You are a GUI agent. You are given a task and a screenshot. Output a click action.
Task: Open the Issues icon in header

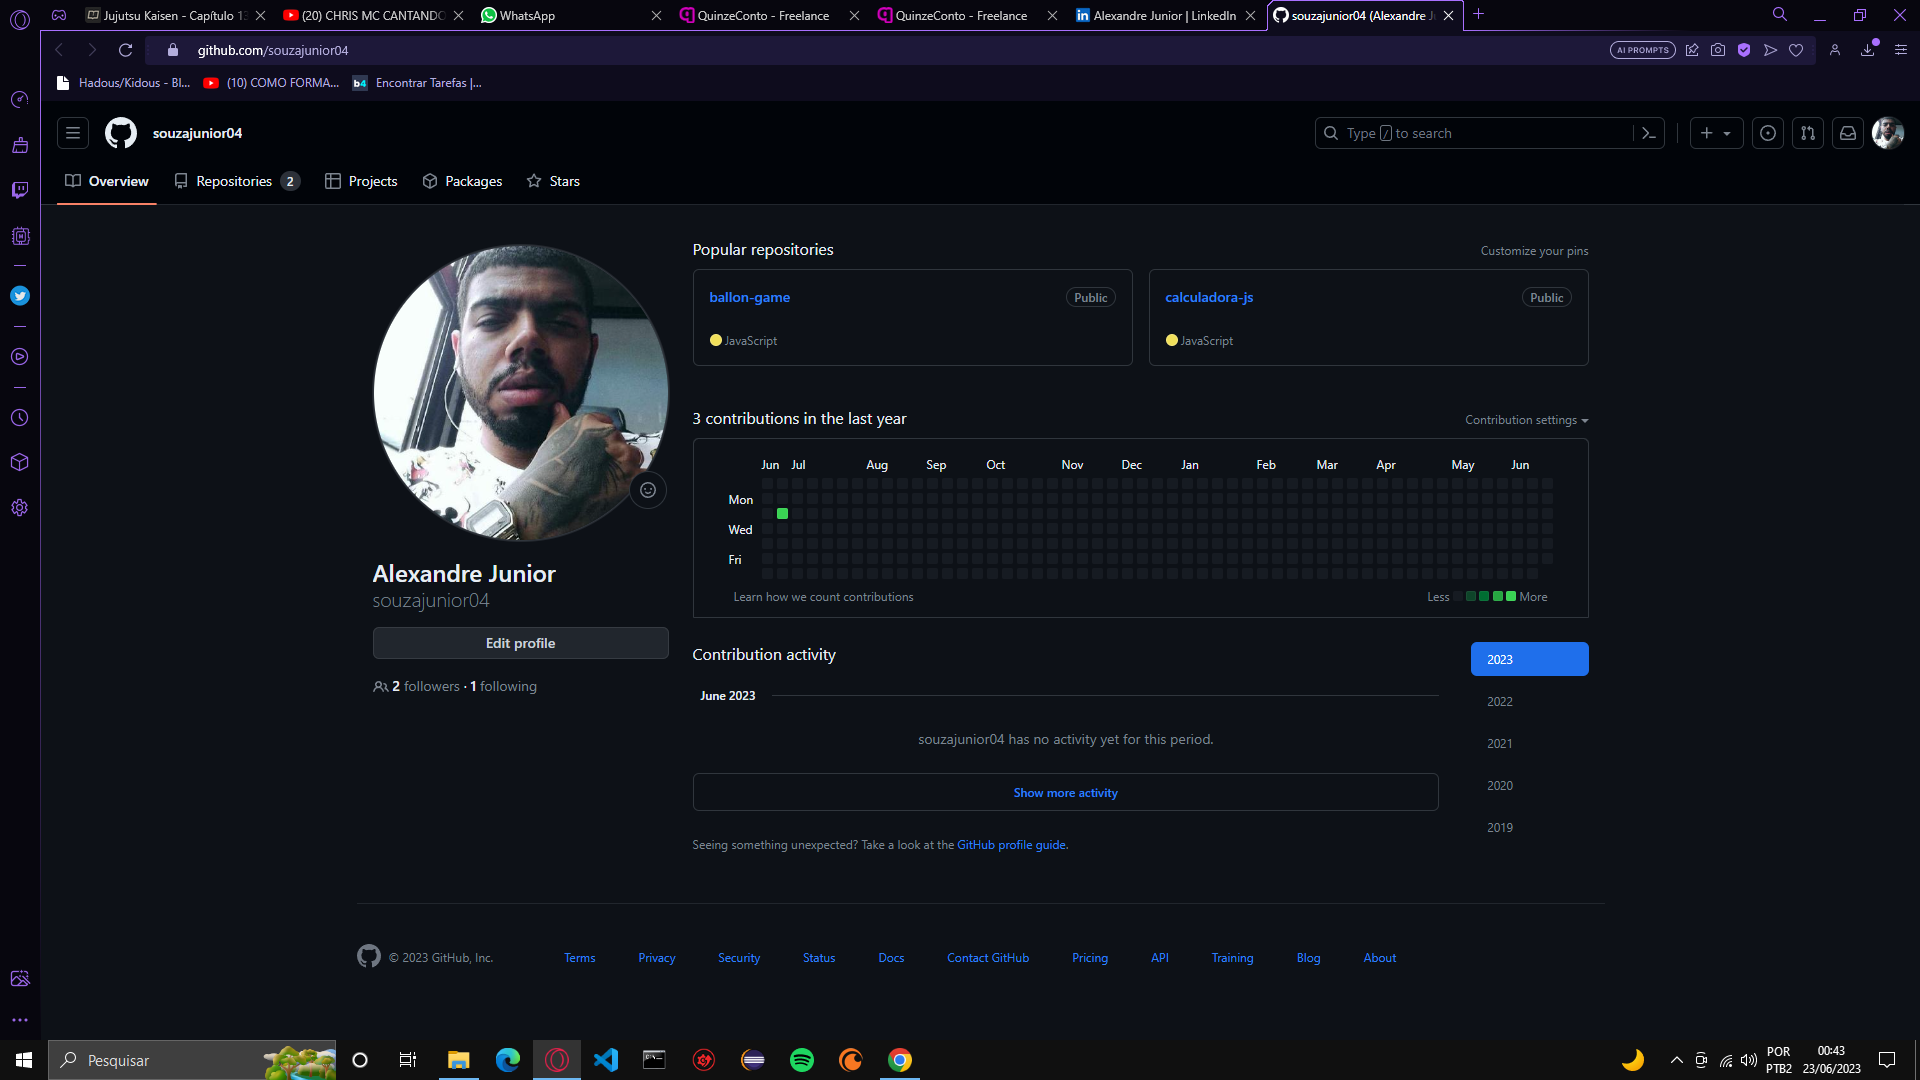coord(1768,133)
